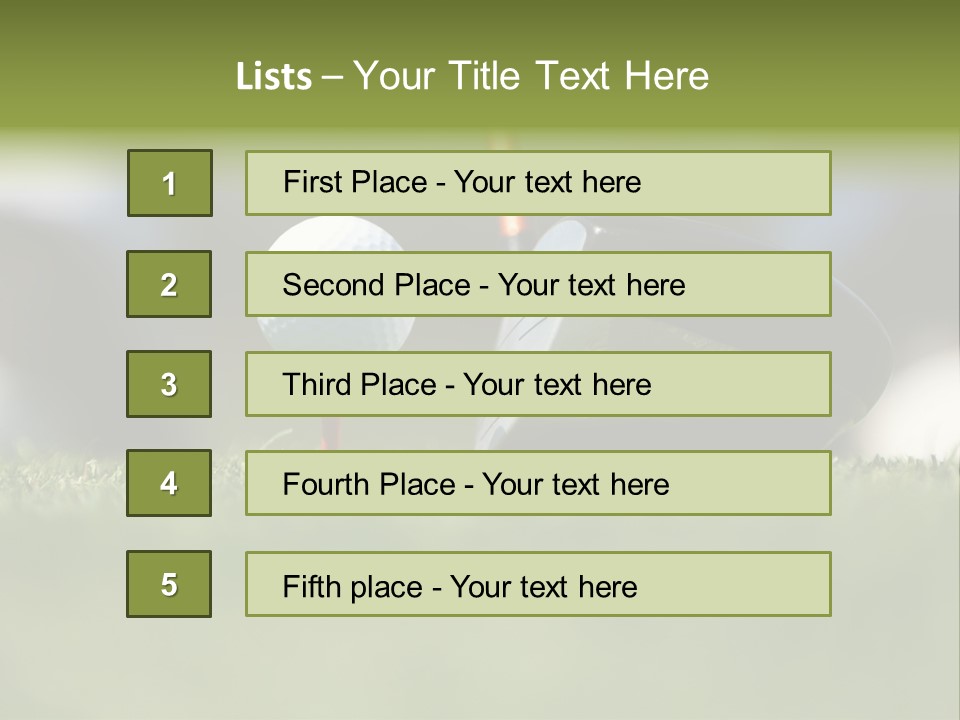Click the Fifth place text box

pos(538,584)
